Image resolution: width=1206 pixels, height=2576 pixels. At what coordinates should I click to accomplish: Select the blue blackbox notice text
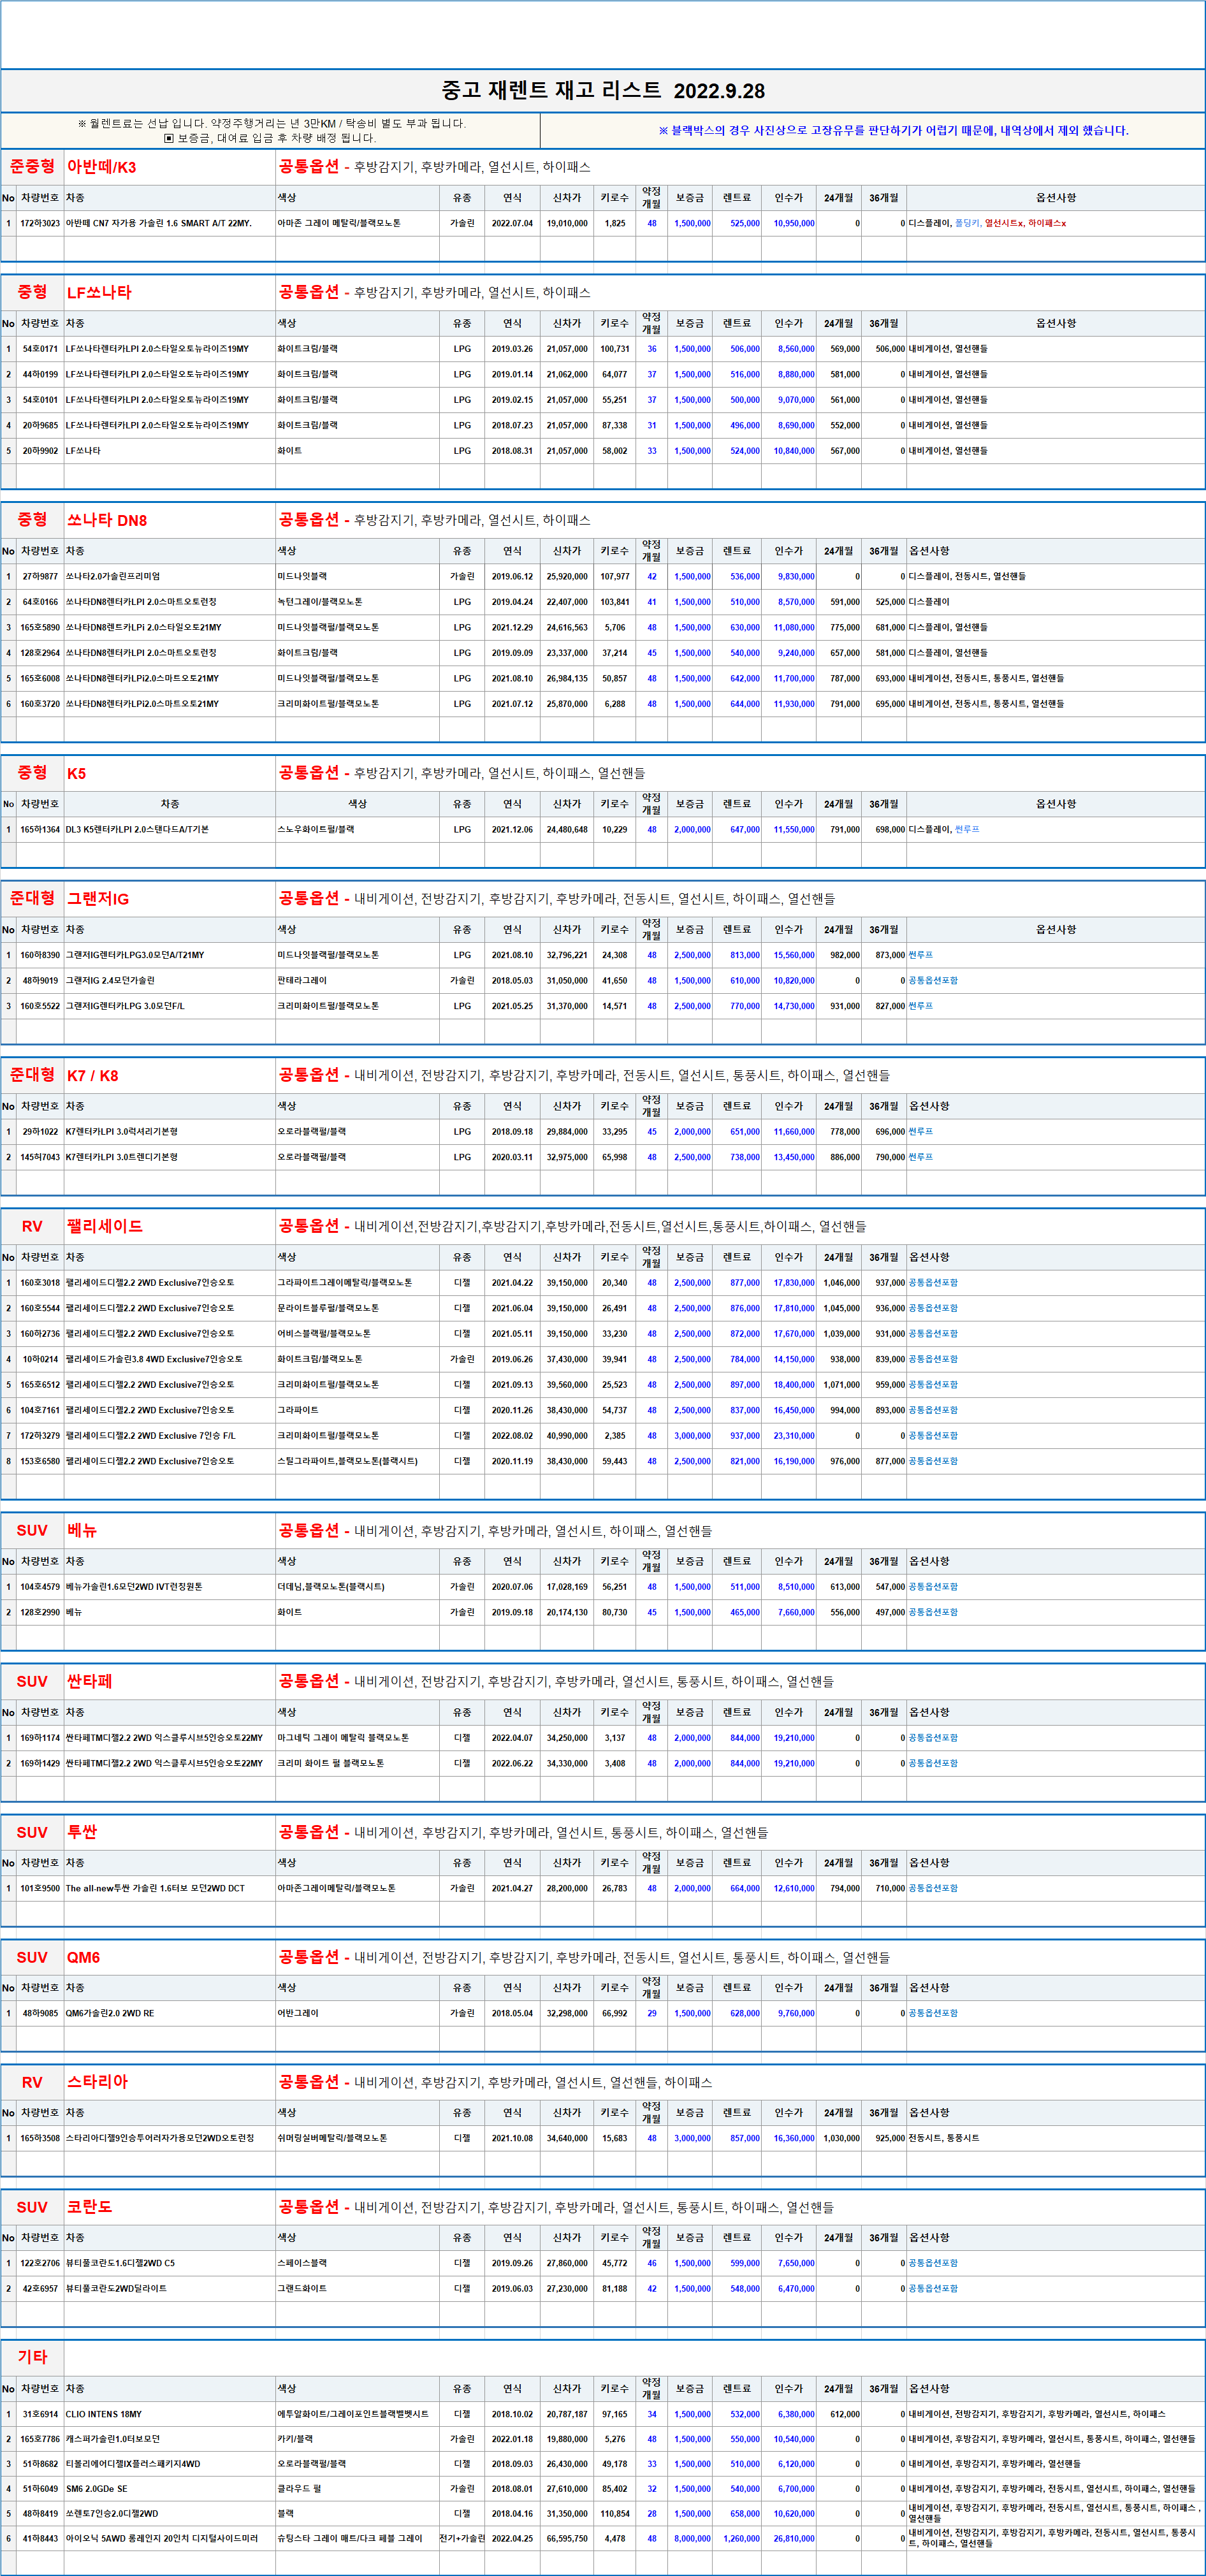click(893, 131)
